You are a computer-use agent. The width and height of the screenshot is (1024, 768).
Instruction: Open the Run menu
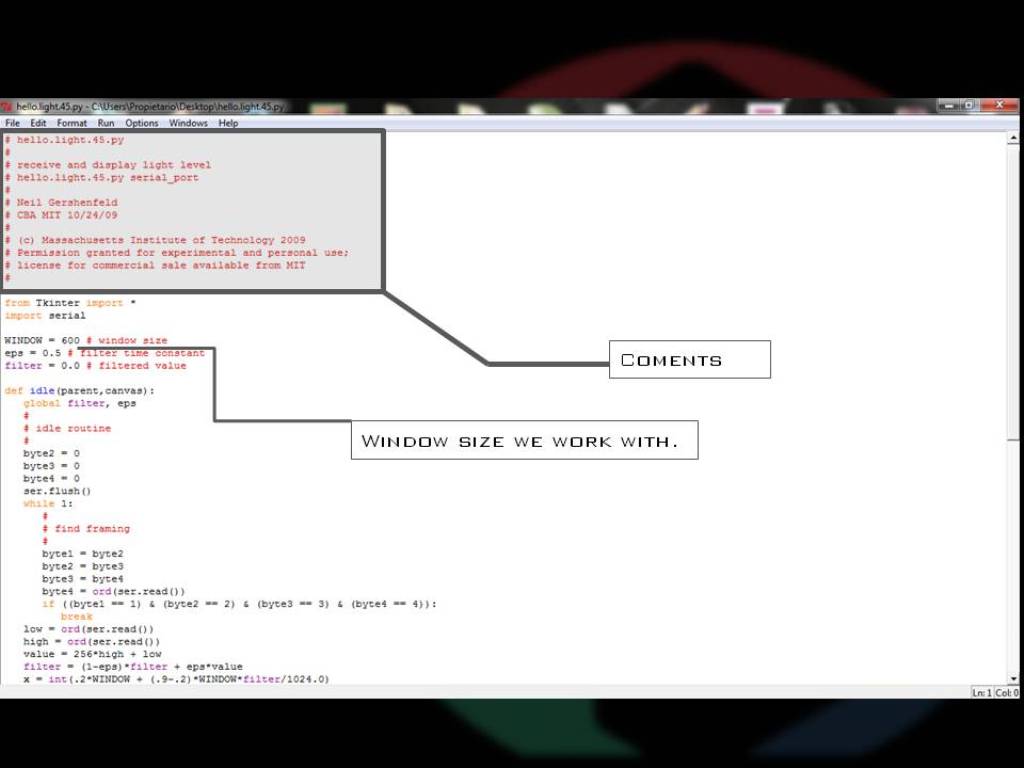tap(106, 123)
